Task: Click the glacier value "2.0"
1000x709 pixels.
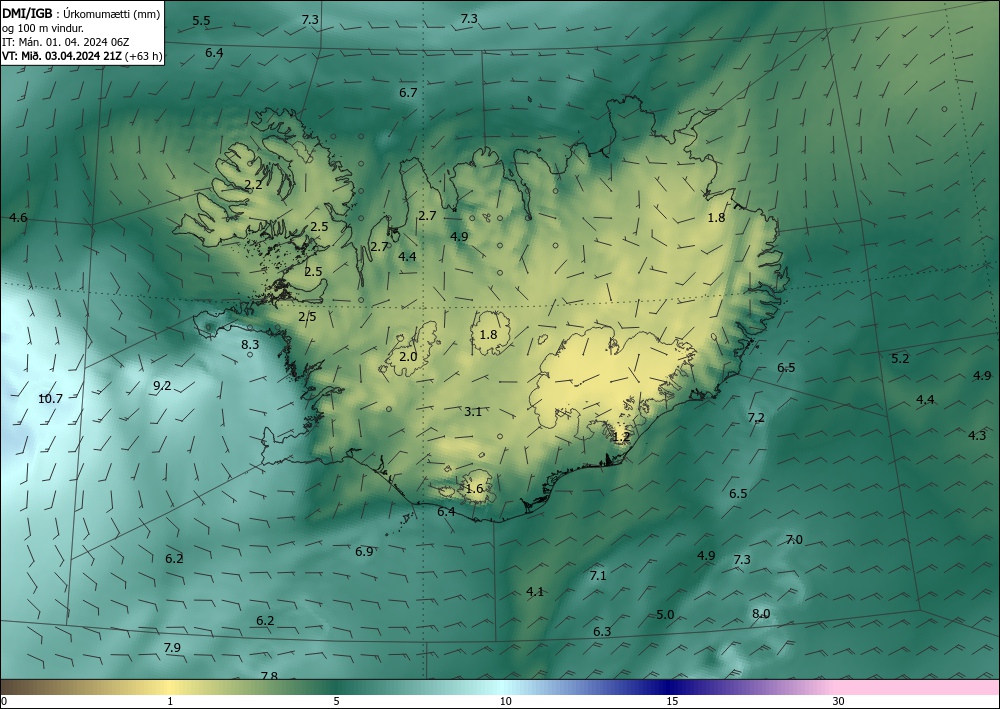Action: [x=408, y=356]
